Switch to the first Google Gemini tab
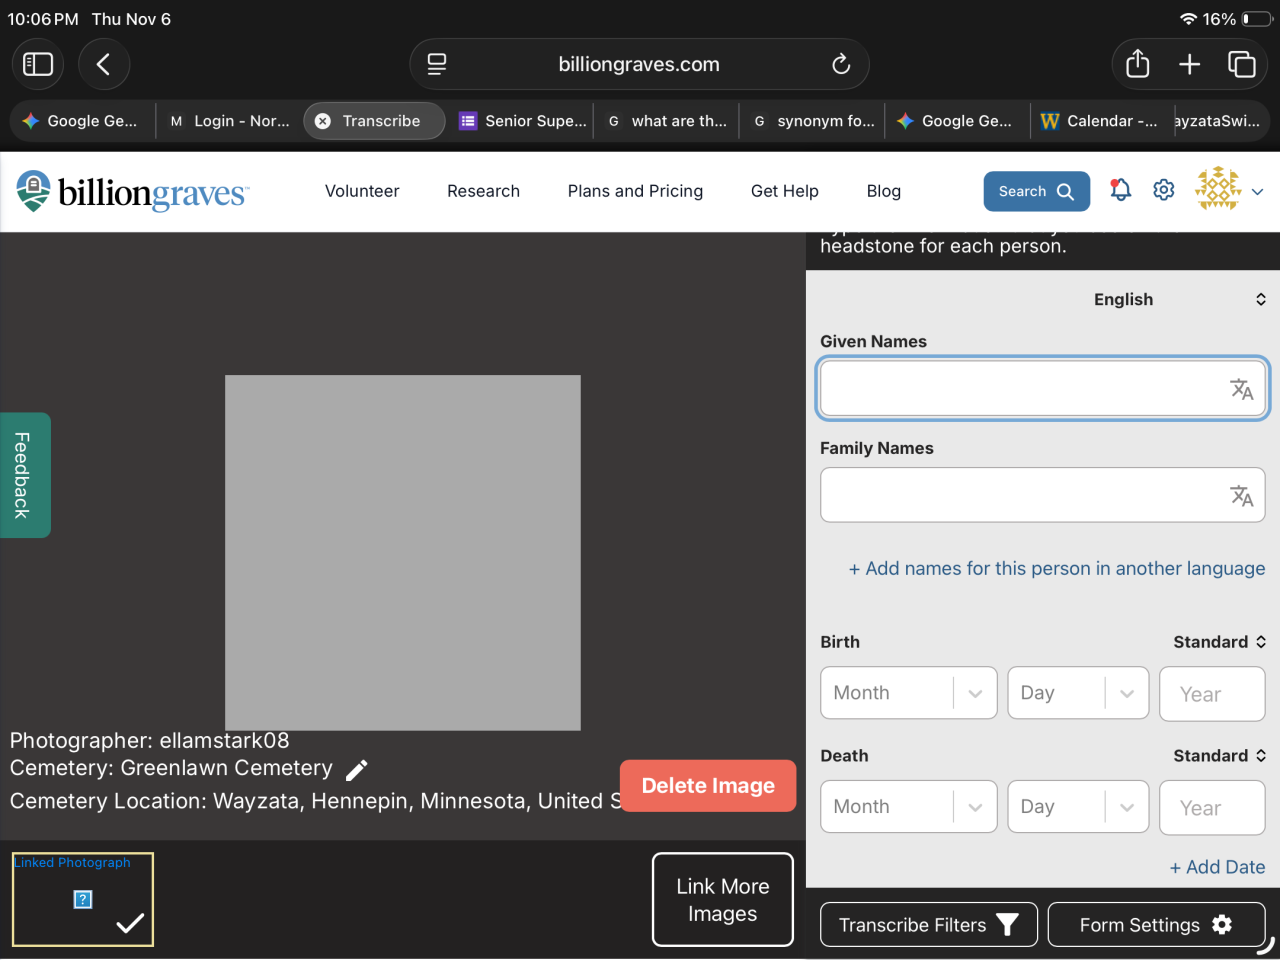 pyautogui.click(x=82, y=121)
